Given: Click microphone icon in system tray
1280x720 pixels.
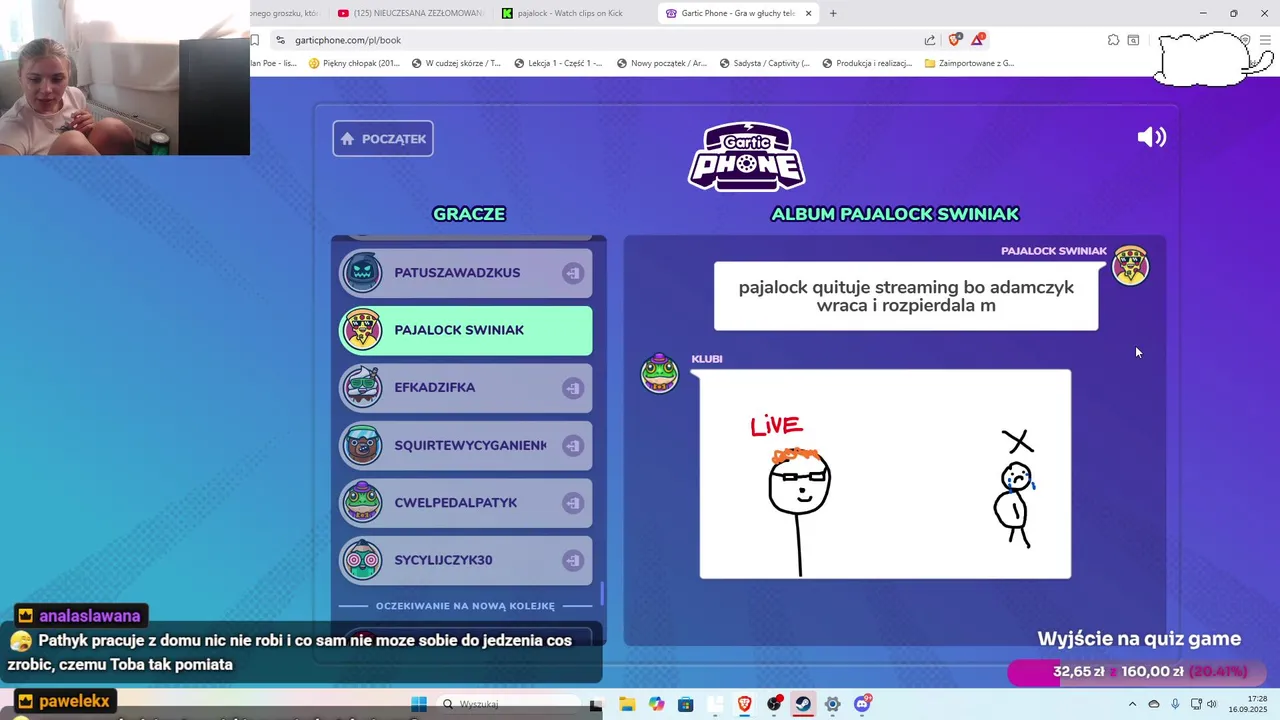Looking at the screenshot, I should click(x=1175, y=704).
